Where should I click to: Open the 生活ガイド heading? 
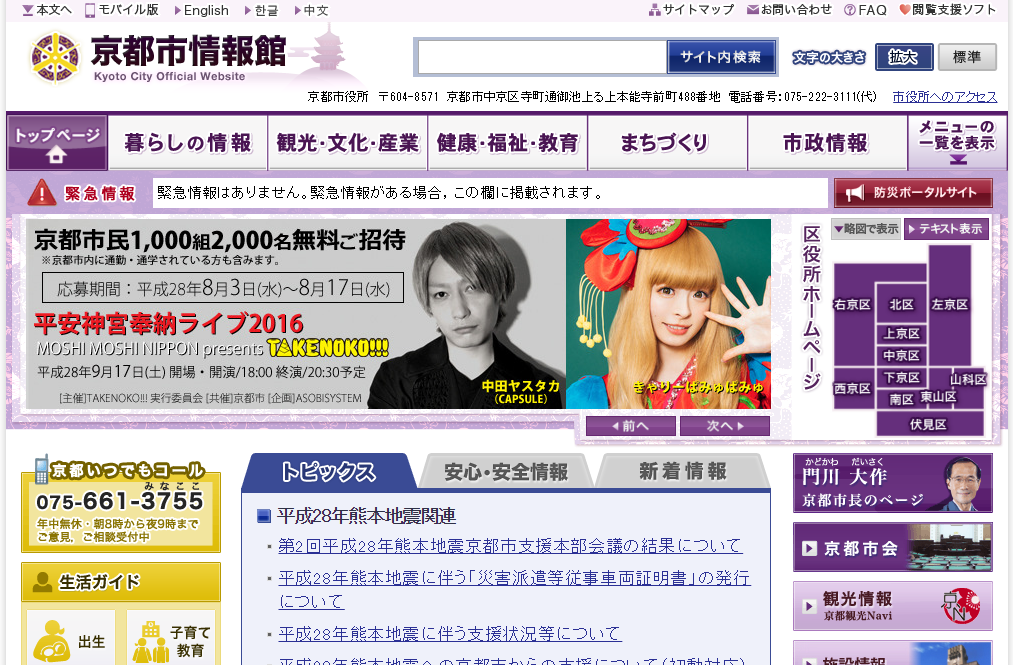pyautogui.click(x=121, y=582)
